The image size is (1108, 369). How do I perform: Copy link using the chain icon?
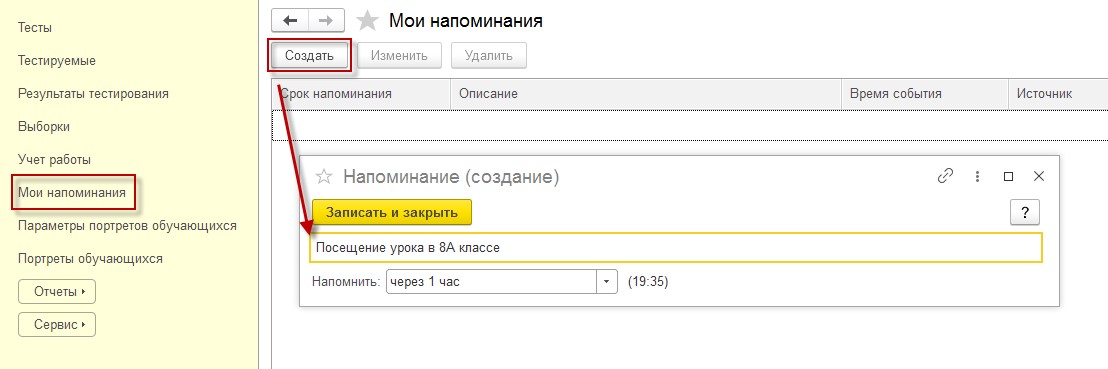click(x=945, y=176)
